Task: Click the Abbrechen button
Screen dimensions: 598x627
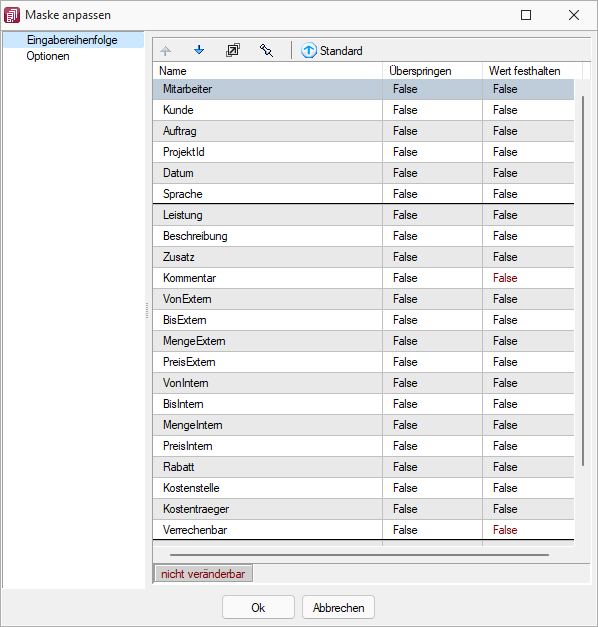Action: (338, 607)
